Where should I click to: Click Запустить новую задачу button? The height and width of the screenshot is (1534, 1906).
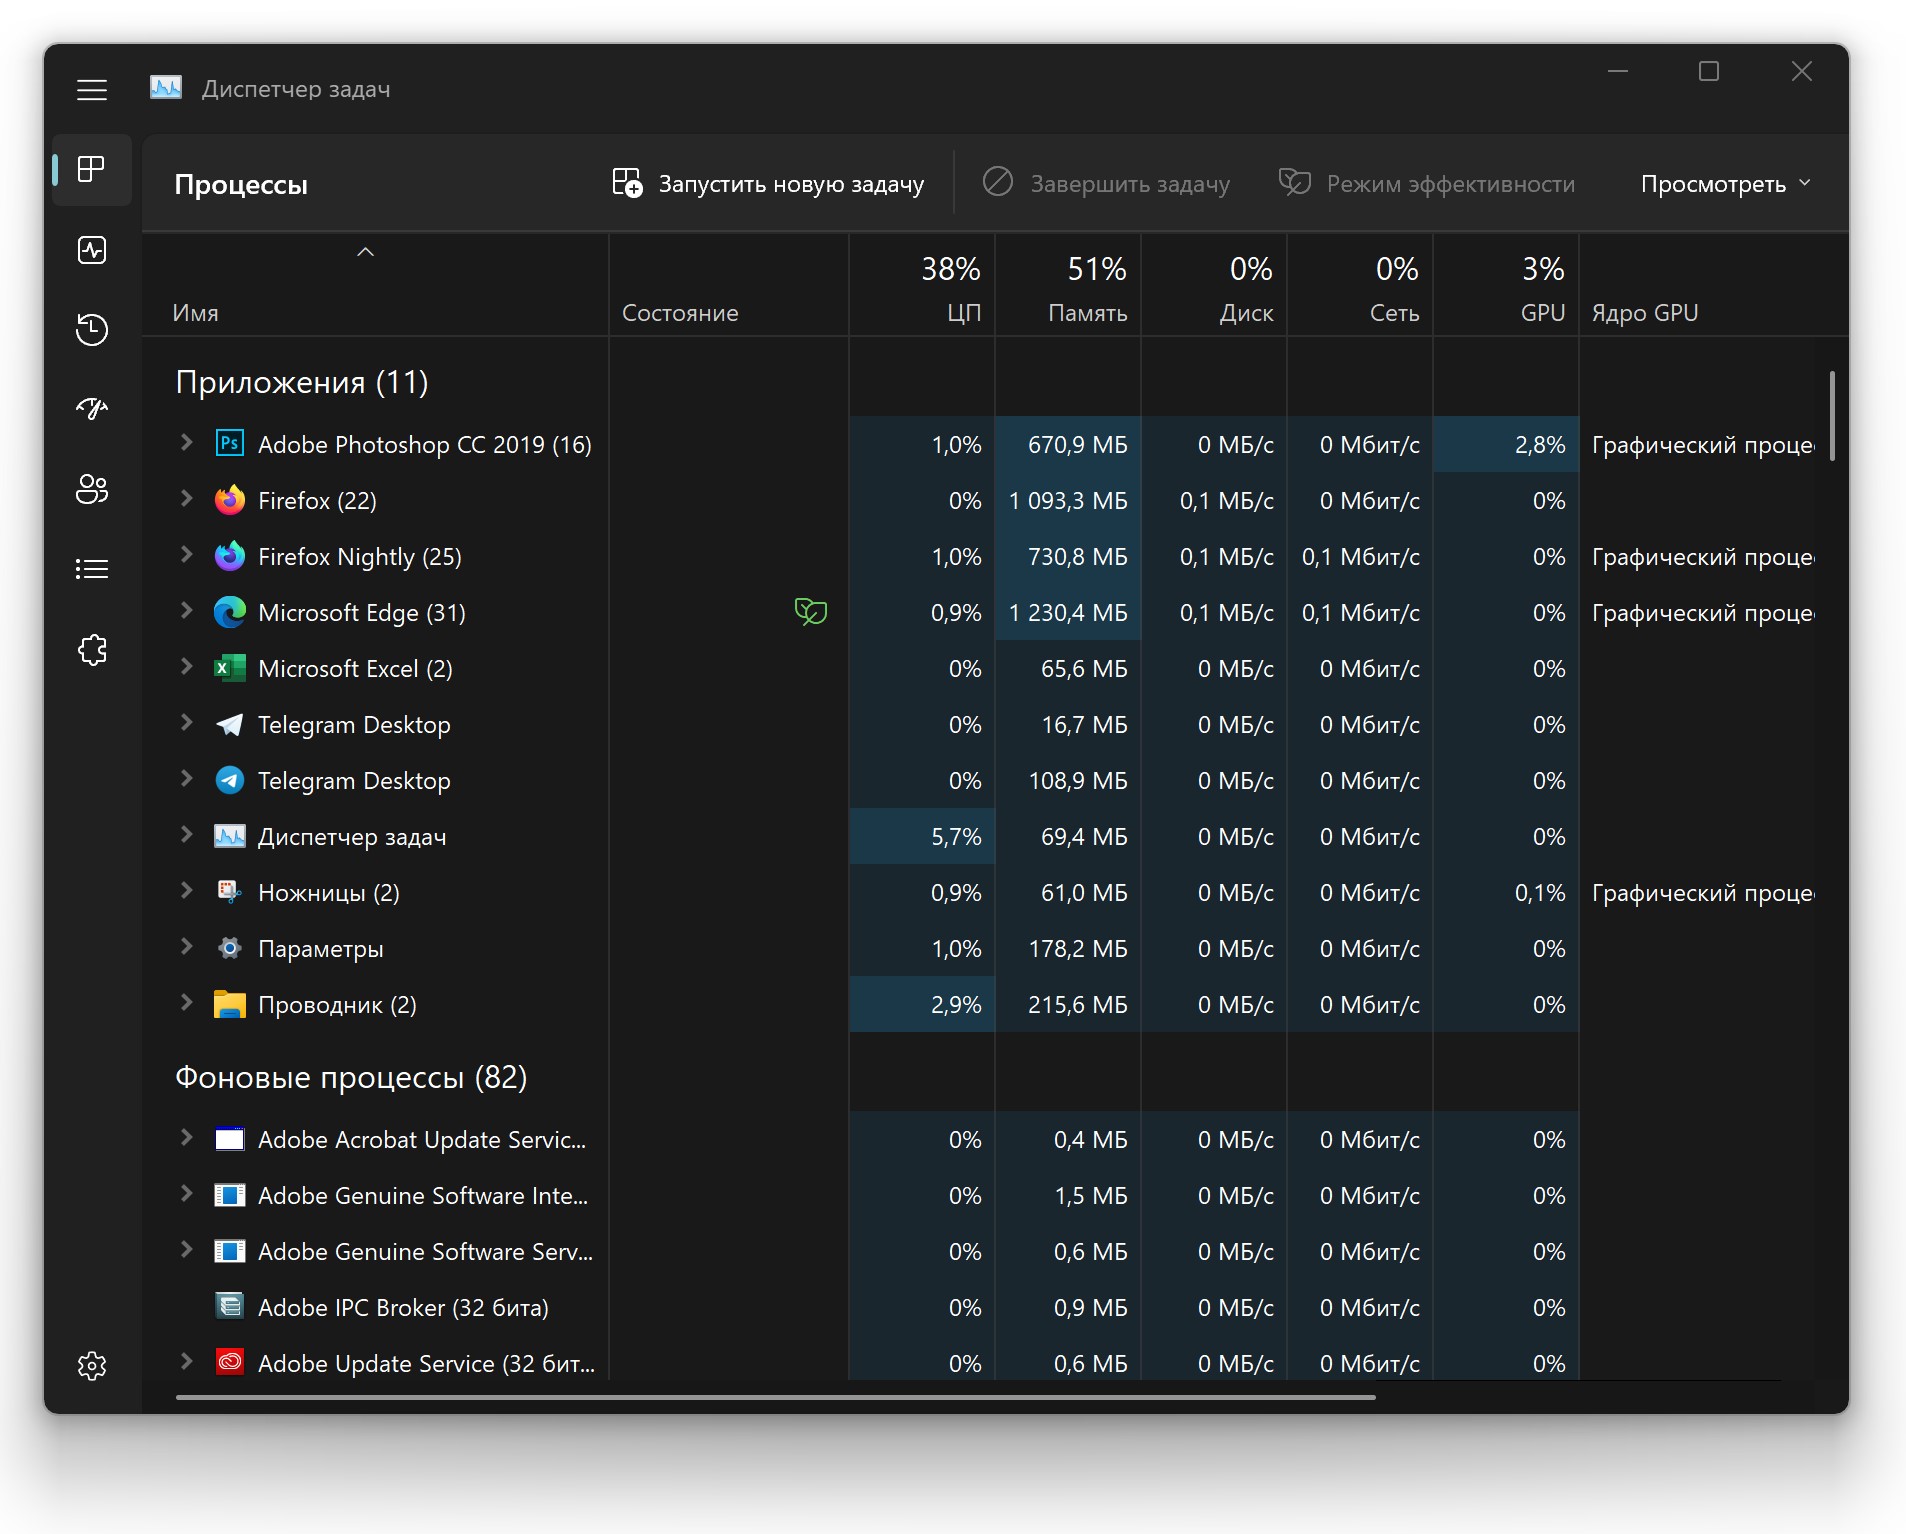768,184
